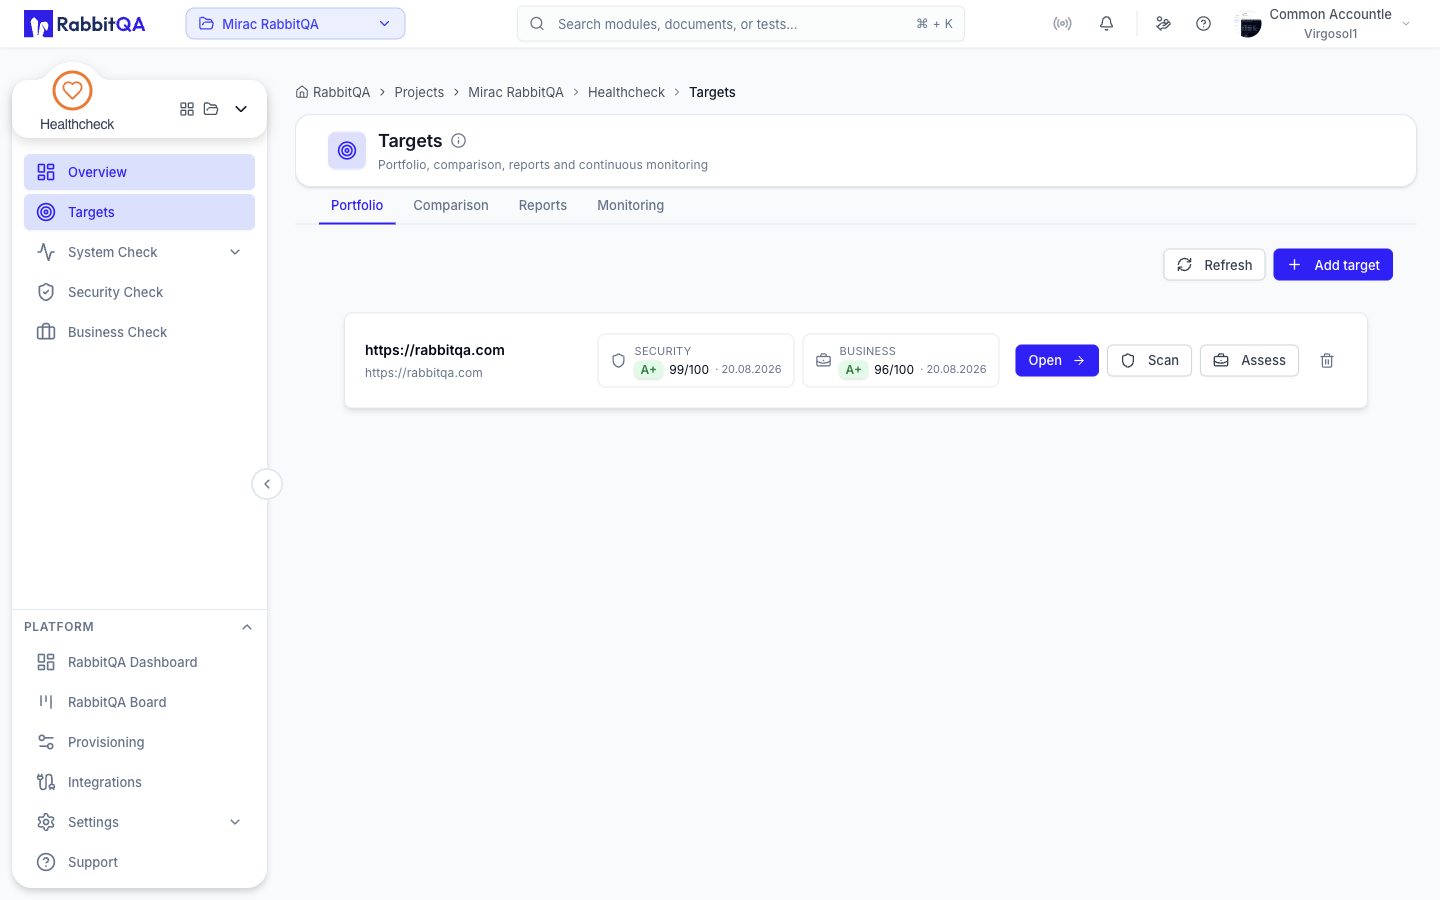Show the Targets info tooltip icon
This screenshot has height=900, width=1440.
tap(459, 141)
